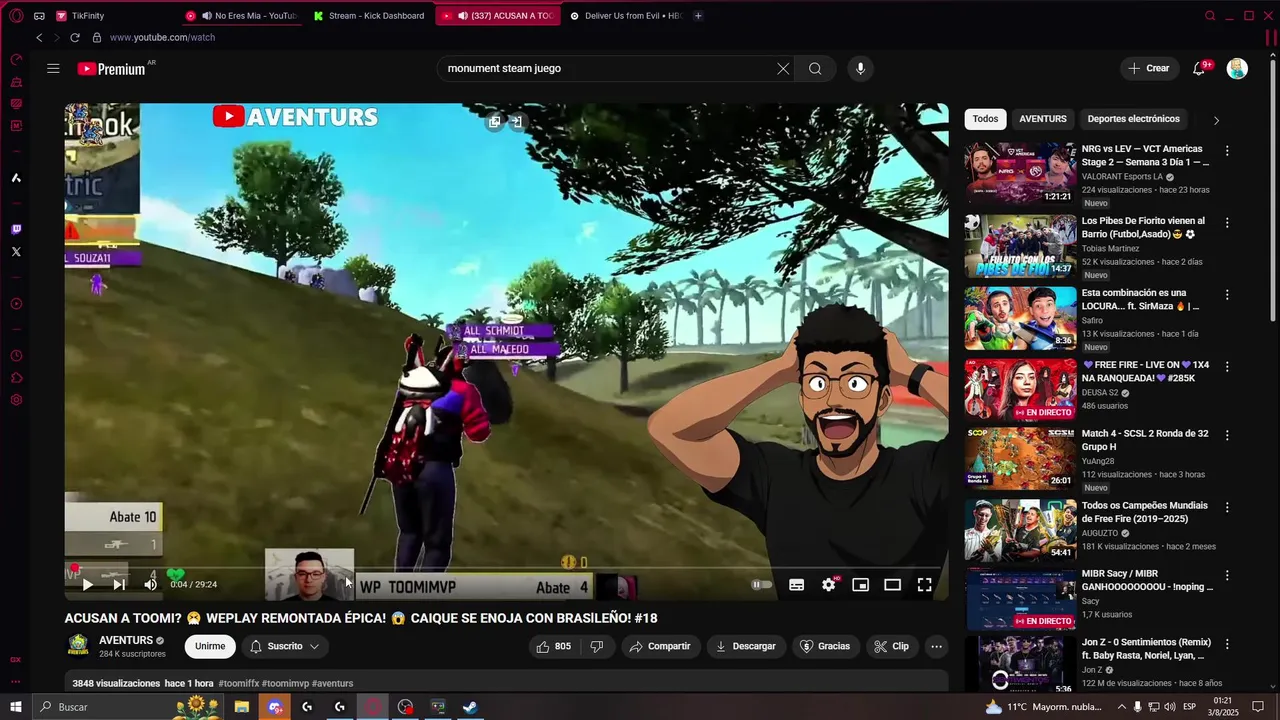Like the video with 805 likes
The image size is (1280, 720).
(x=553, y=646)
